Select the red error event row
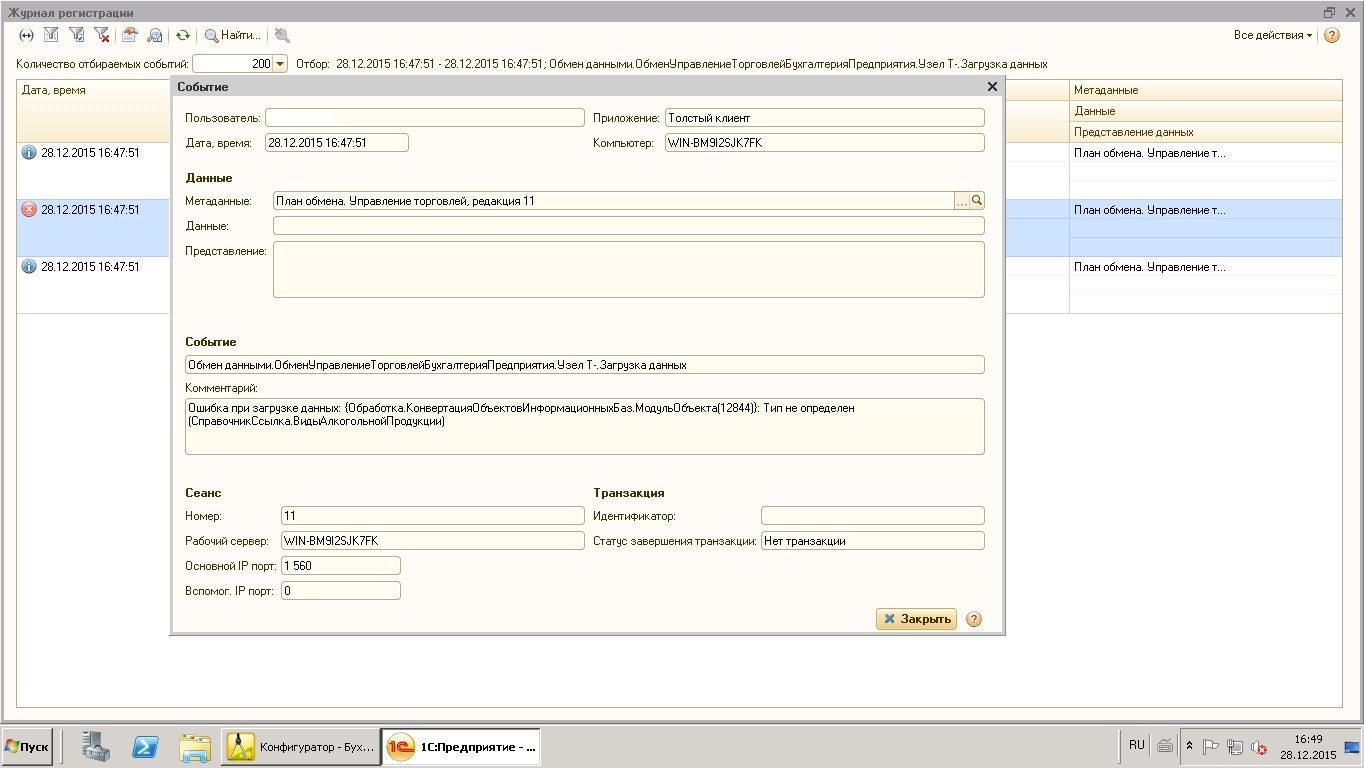 click(90, 210)
